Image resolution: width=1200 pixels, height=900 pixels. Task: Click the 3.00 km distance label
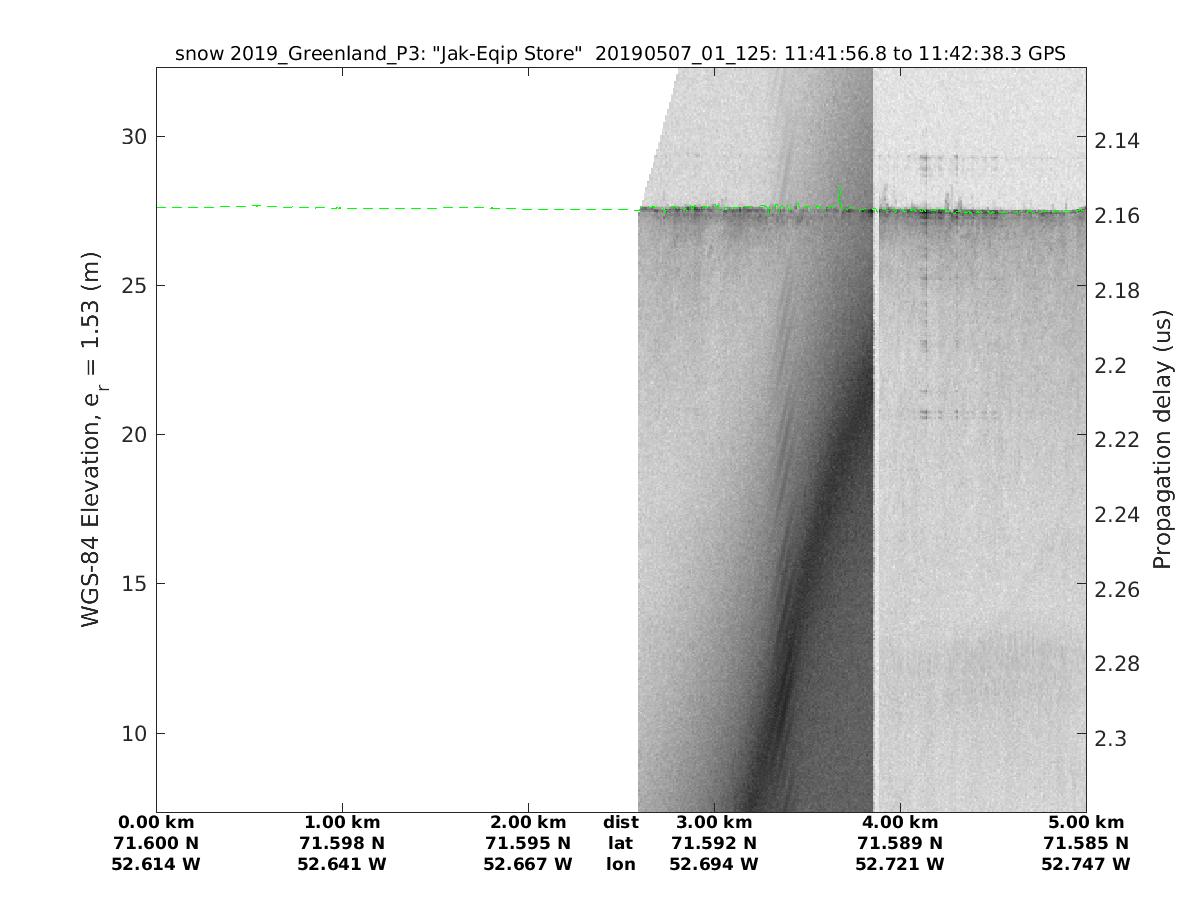713,822
